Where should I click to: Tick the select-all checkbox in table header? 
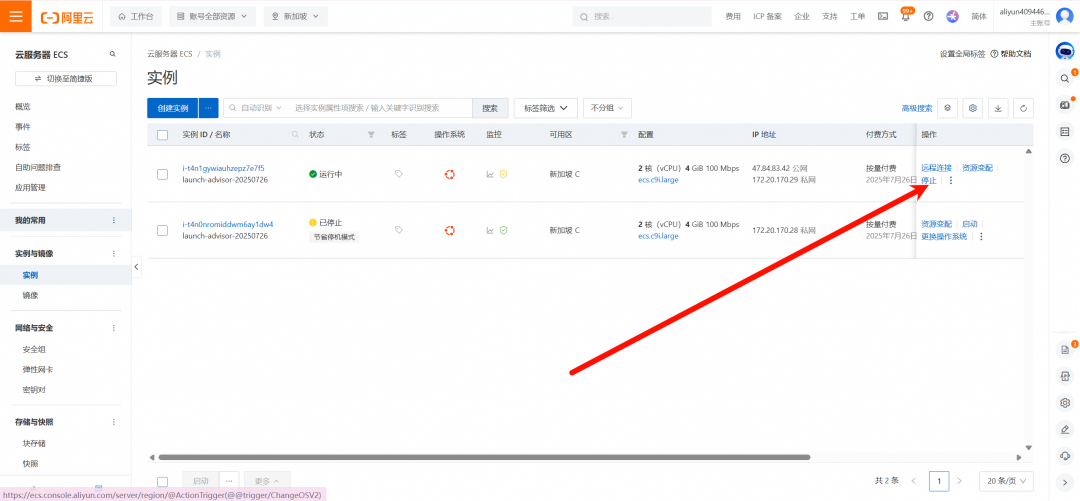click(163, 135)
